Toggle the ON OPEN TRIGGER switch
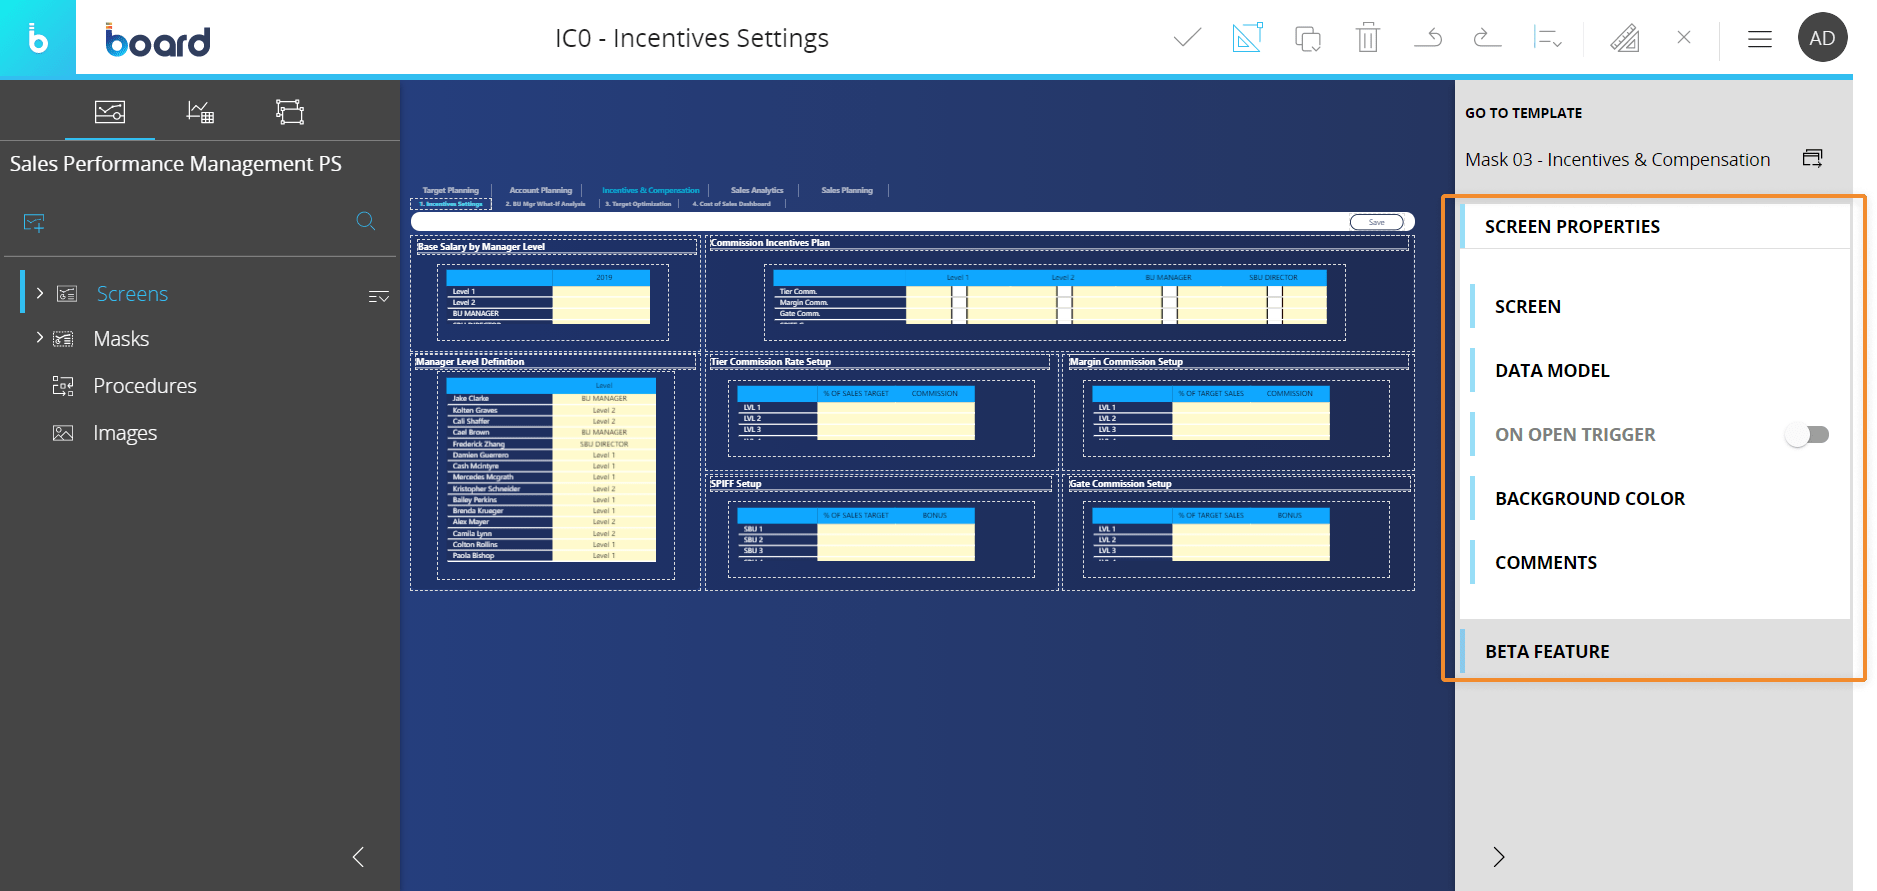 coord(1808,435)
